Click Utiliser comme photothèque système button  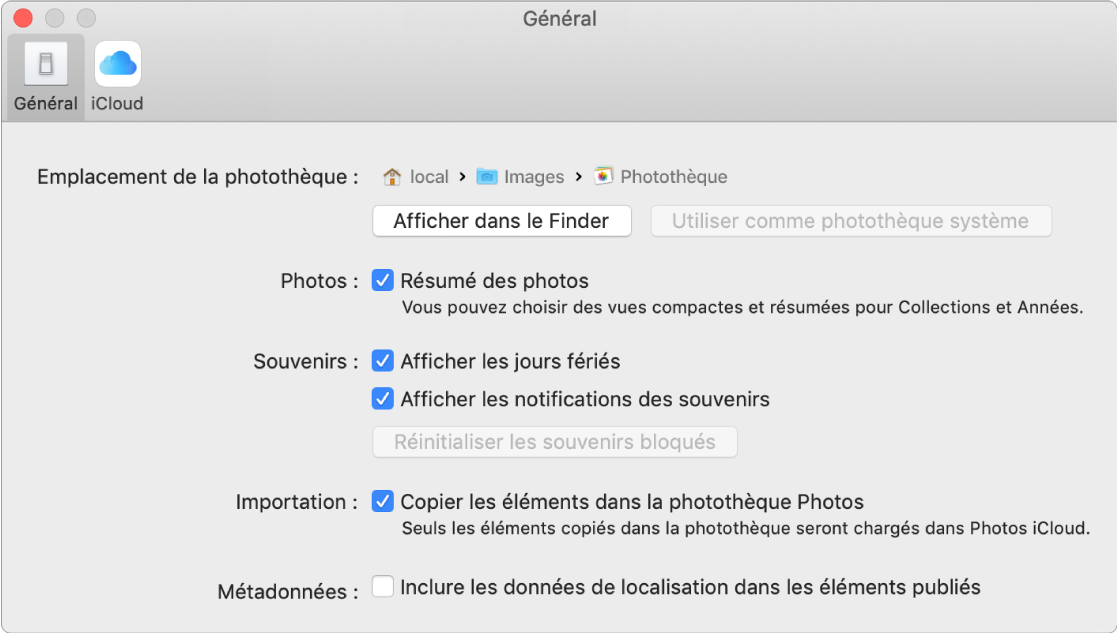(850, 221)
